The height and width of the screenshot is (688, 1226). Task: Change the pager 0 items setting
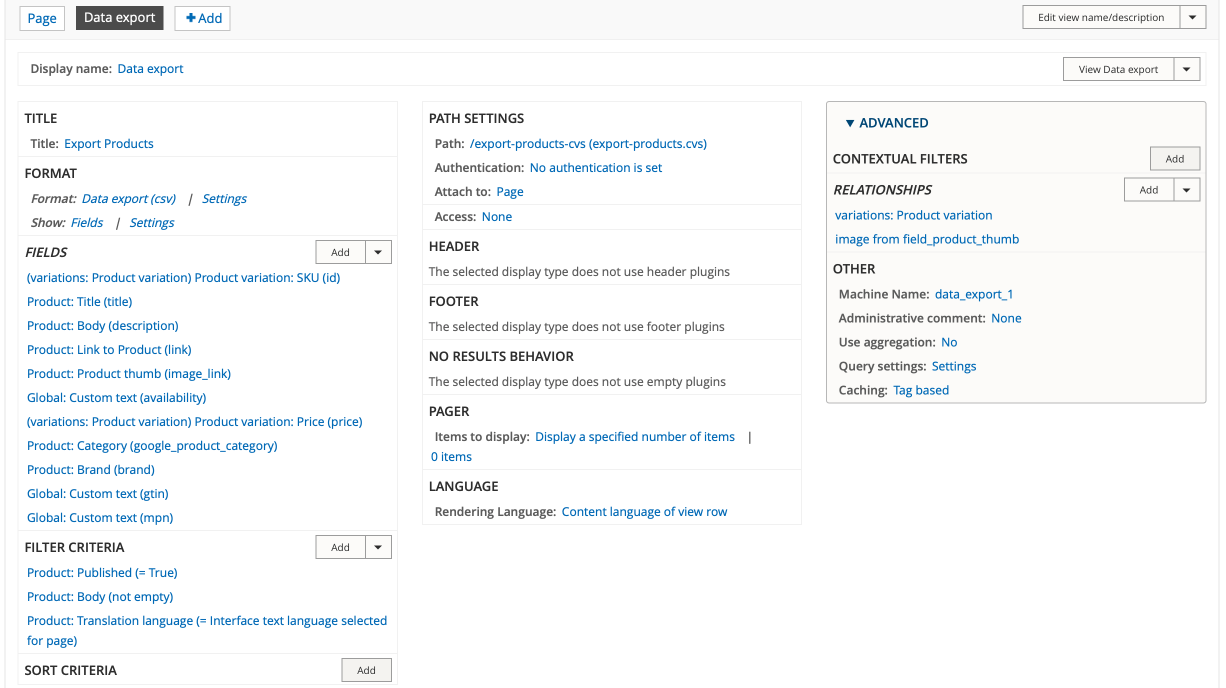click(x=450, y=456)
